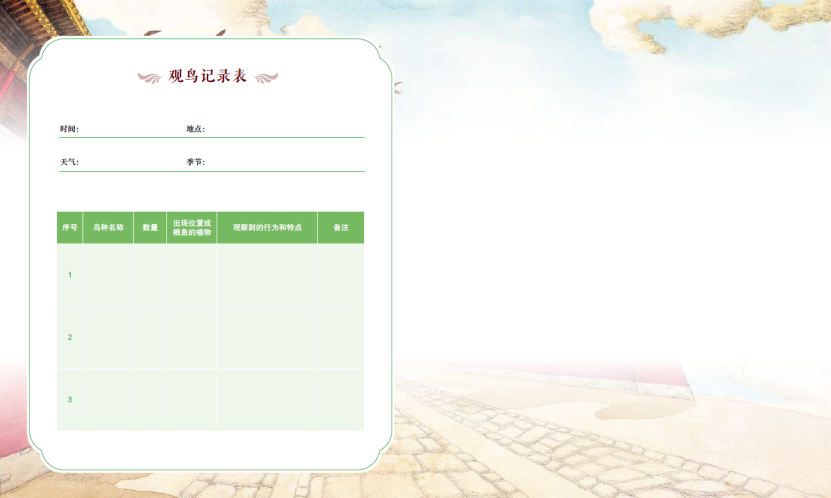Select the 时间 field line
The image size is (831, 498).
(x=122, y=129)
